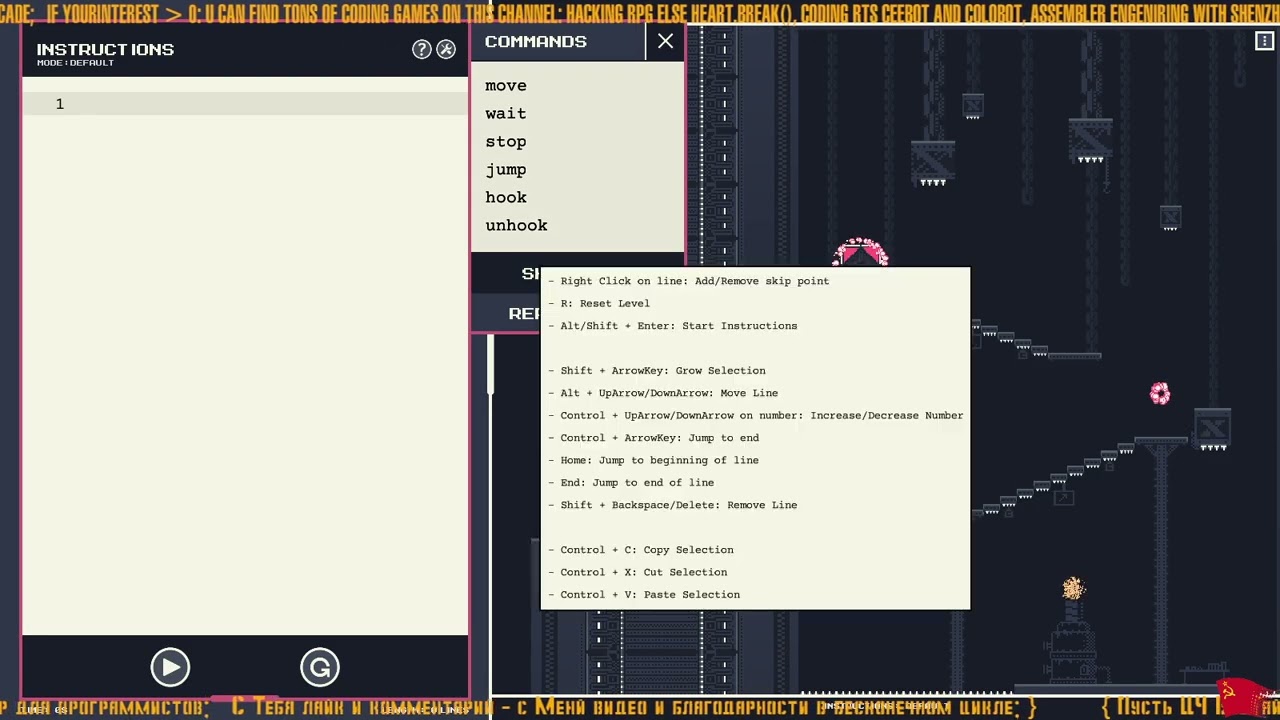
Task: Click 'End: Jump to end of line' hint
Action: [631, 483]
